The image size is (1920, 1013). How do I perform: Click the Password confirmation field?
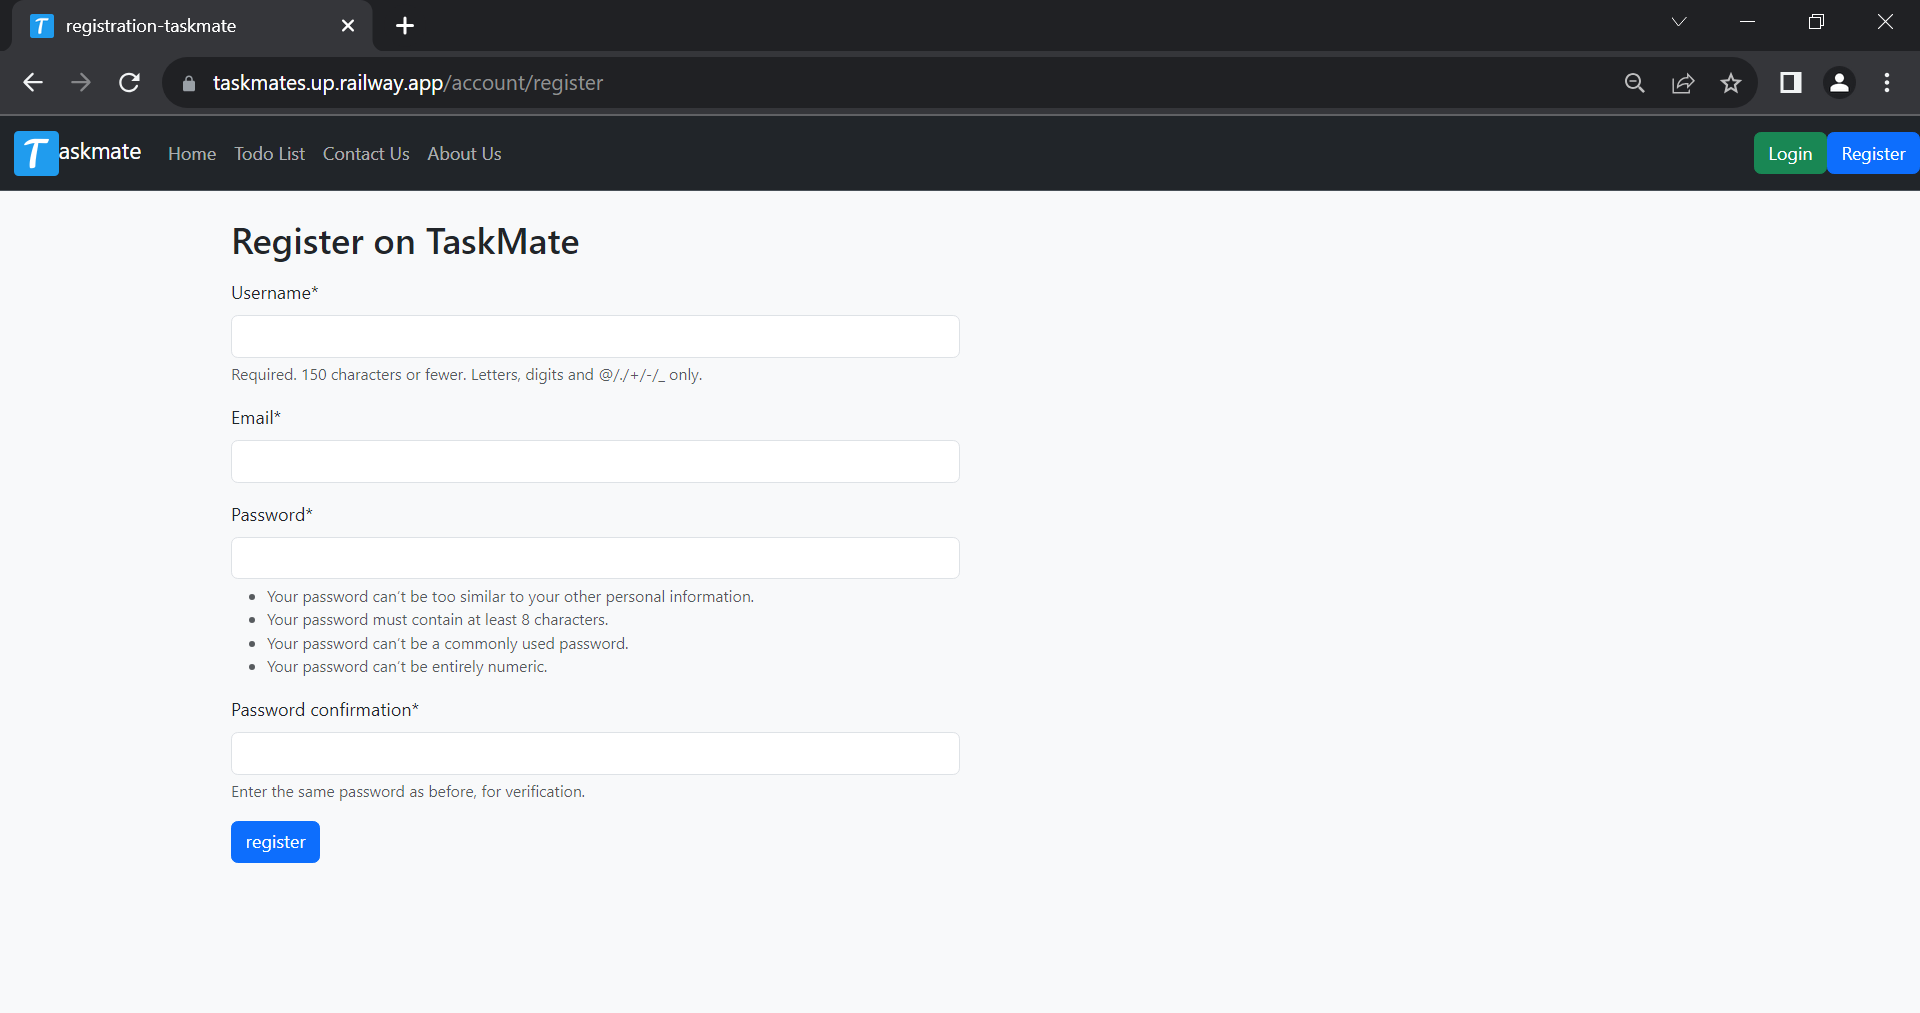pyautogui.click(x=594, y=753)
